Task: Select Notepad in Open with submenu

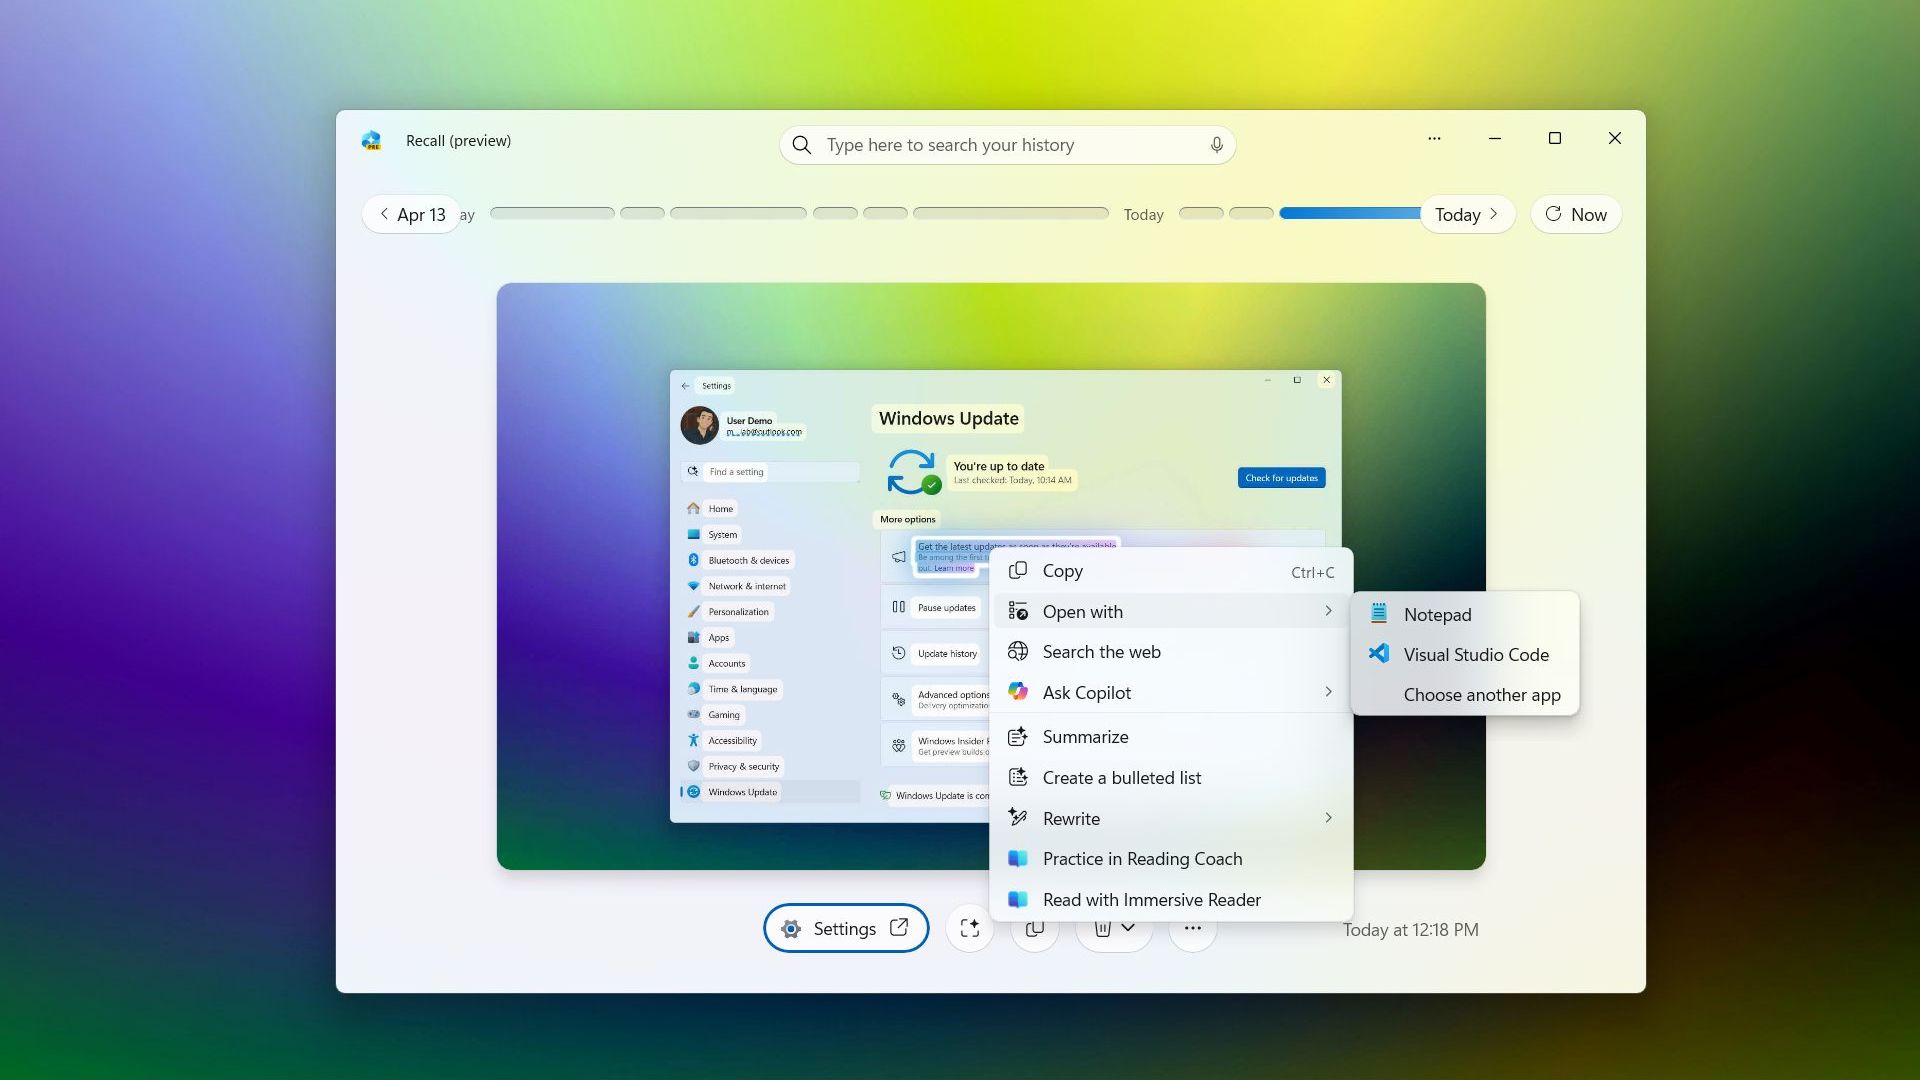Action: (x=1437, y=615)
